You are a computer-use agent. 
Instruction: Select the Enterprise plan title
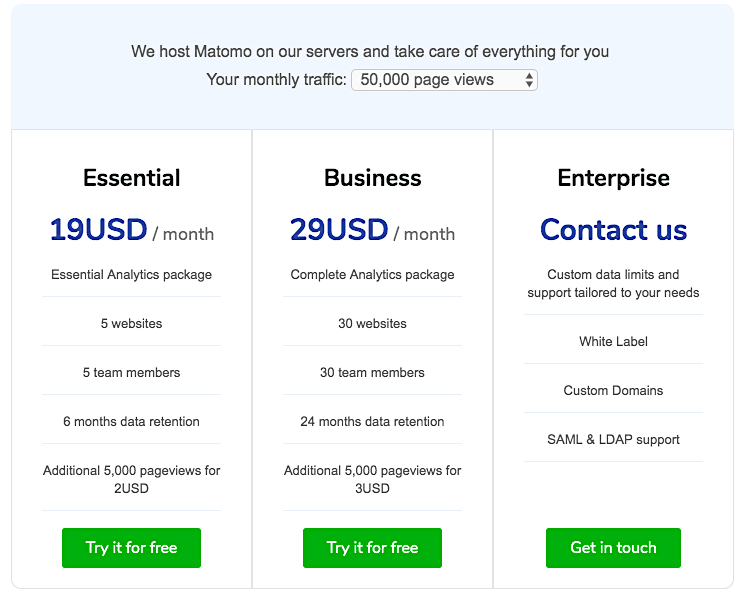click(x=614, y=178)
